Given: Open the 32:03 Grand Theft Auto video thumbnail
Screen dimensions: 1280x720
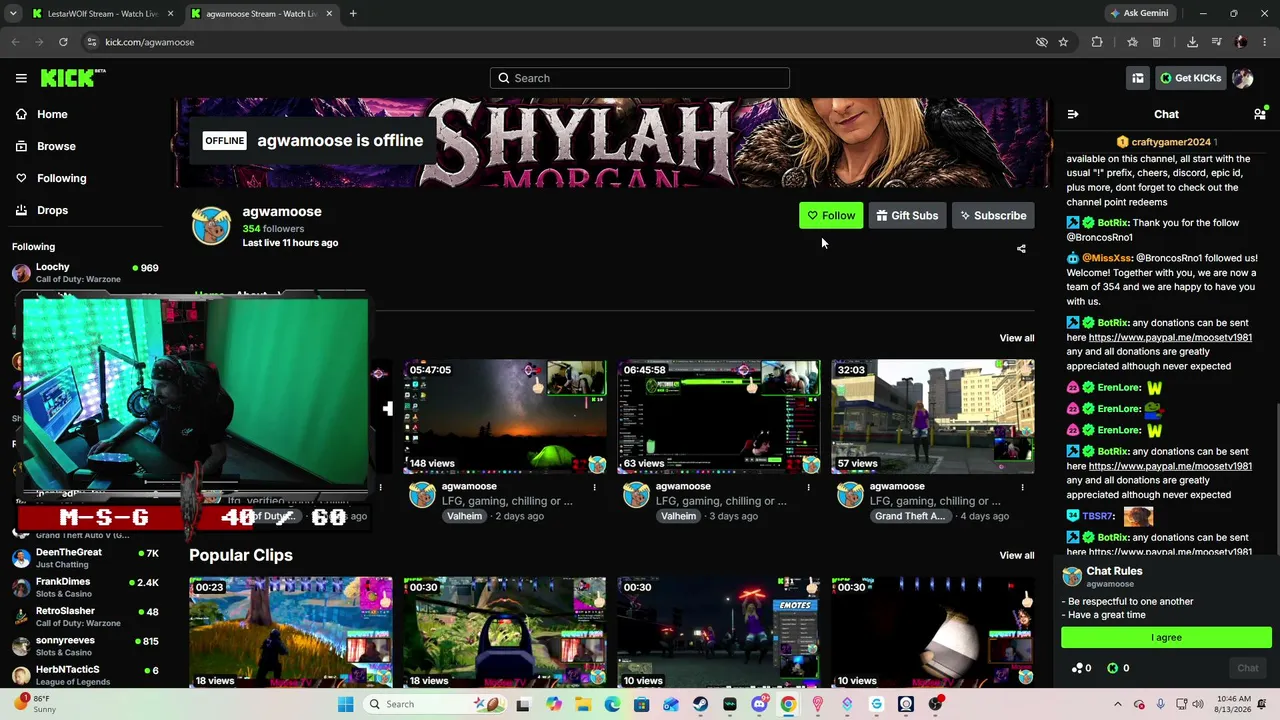Looking at the screenshot, I should [x=933, y=417].
